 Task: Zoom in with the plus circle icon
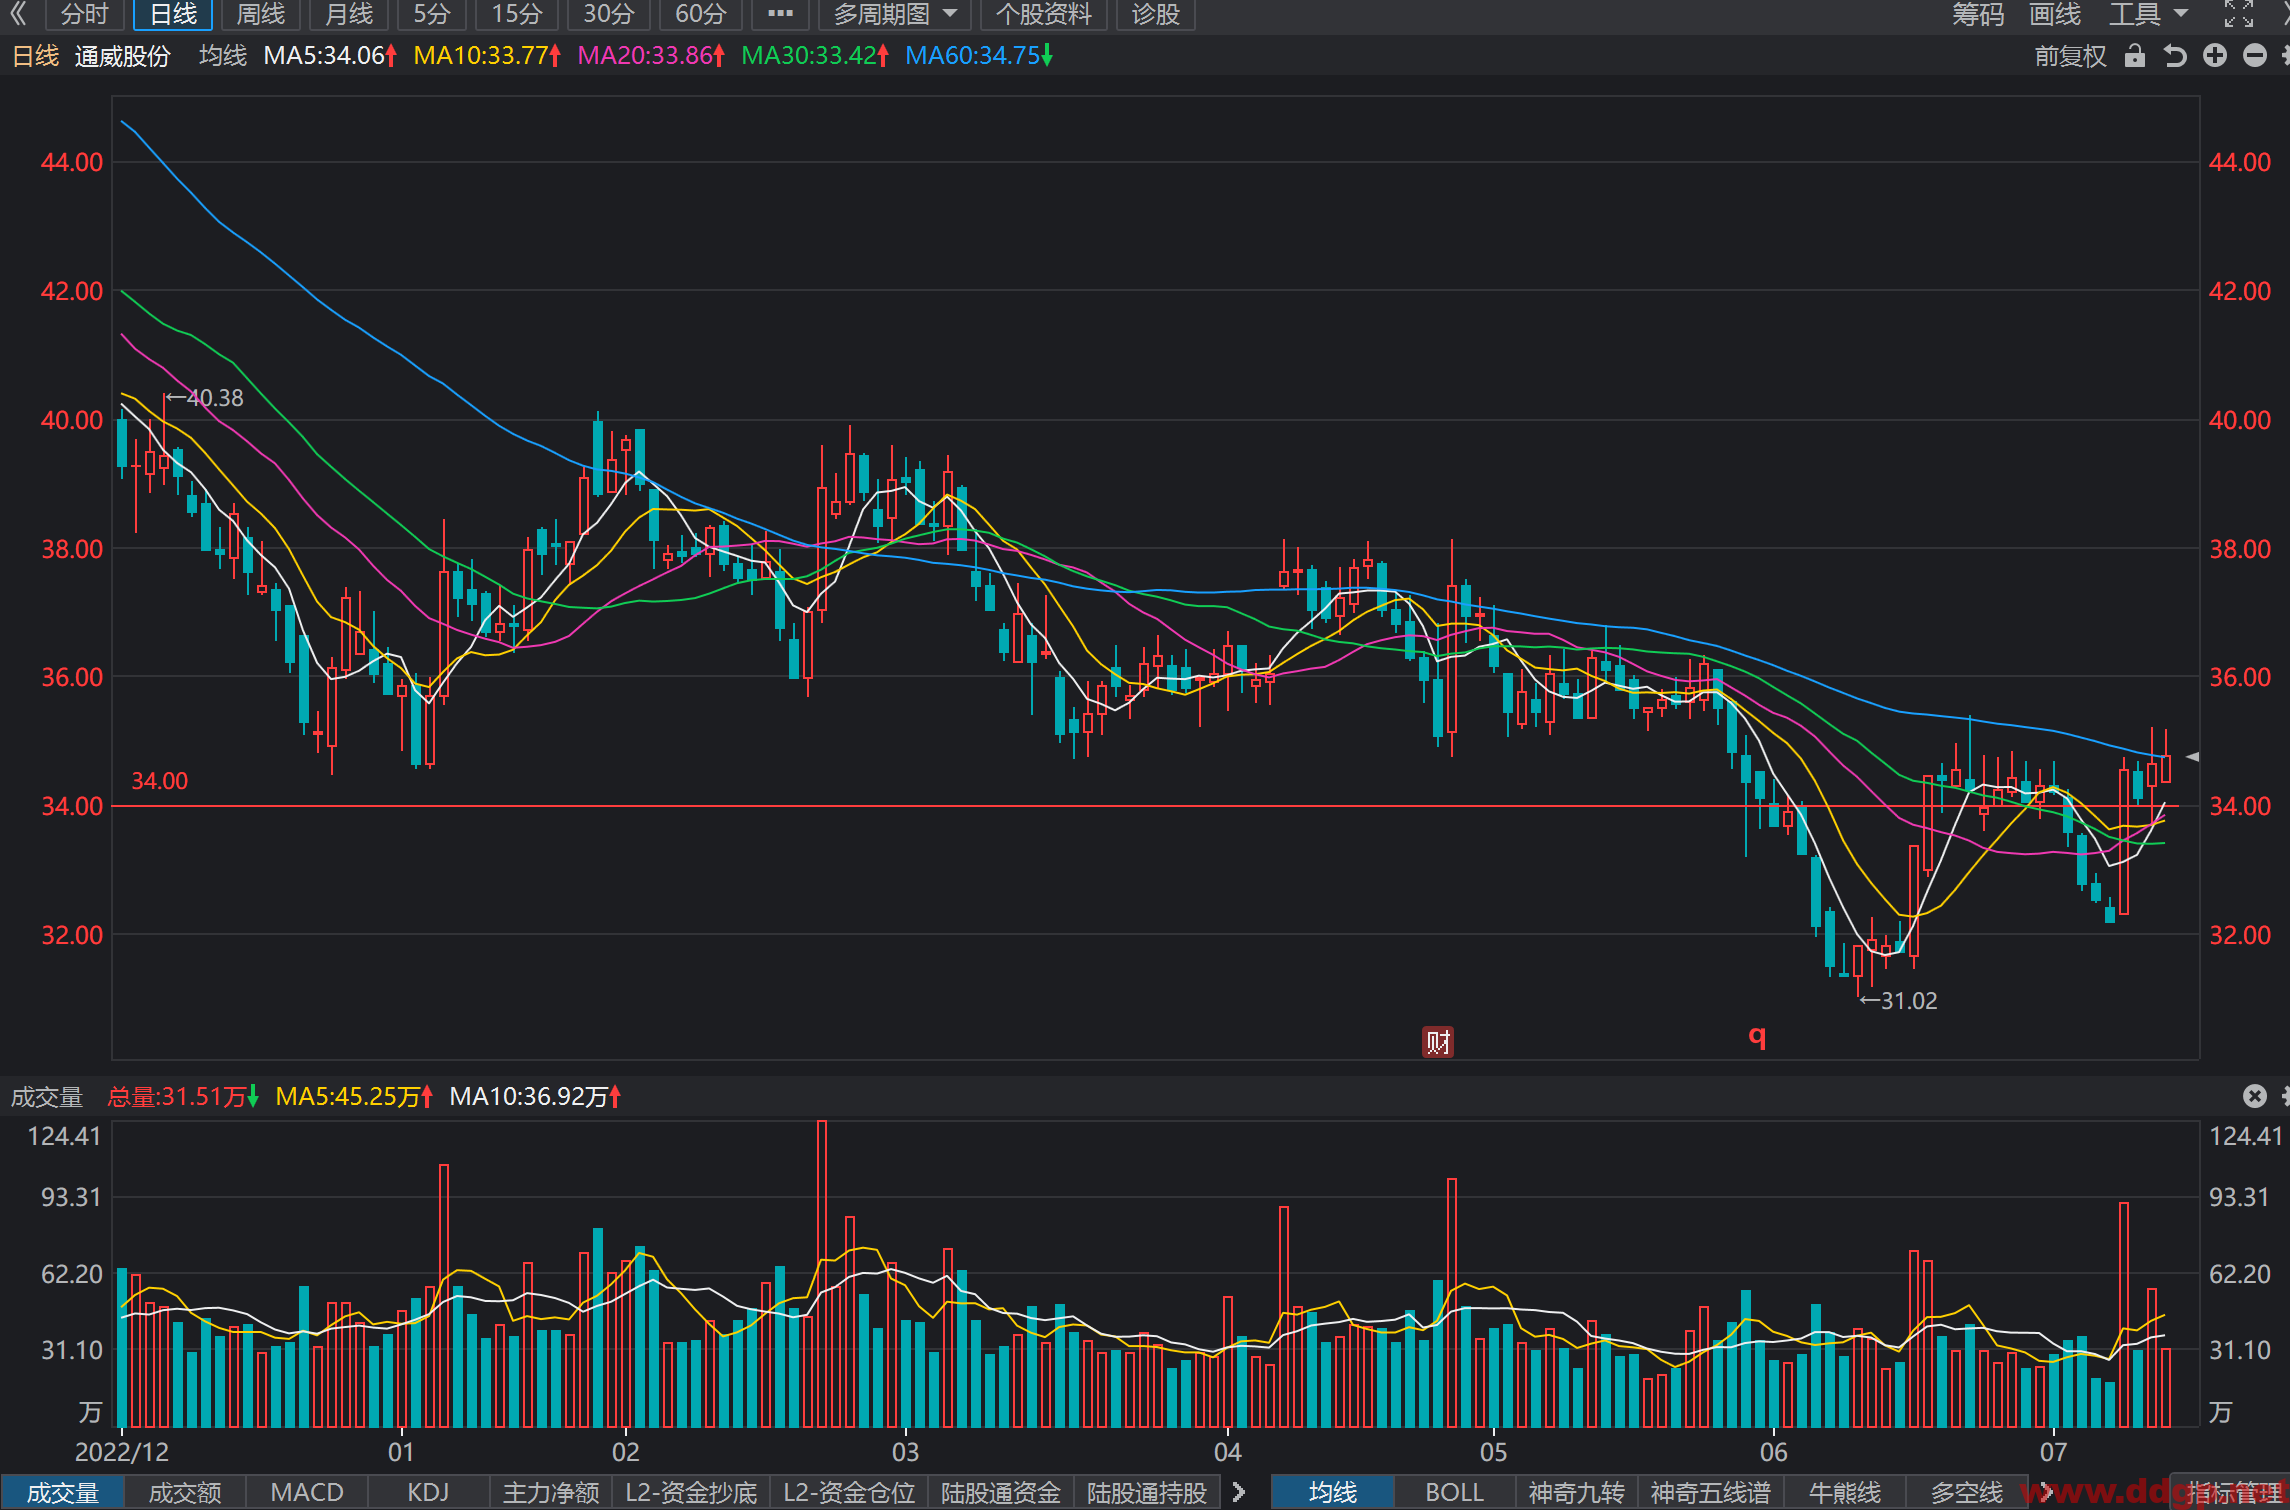pos(2215,56)
